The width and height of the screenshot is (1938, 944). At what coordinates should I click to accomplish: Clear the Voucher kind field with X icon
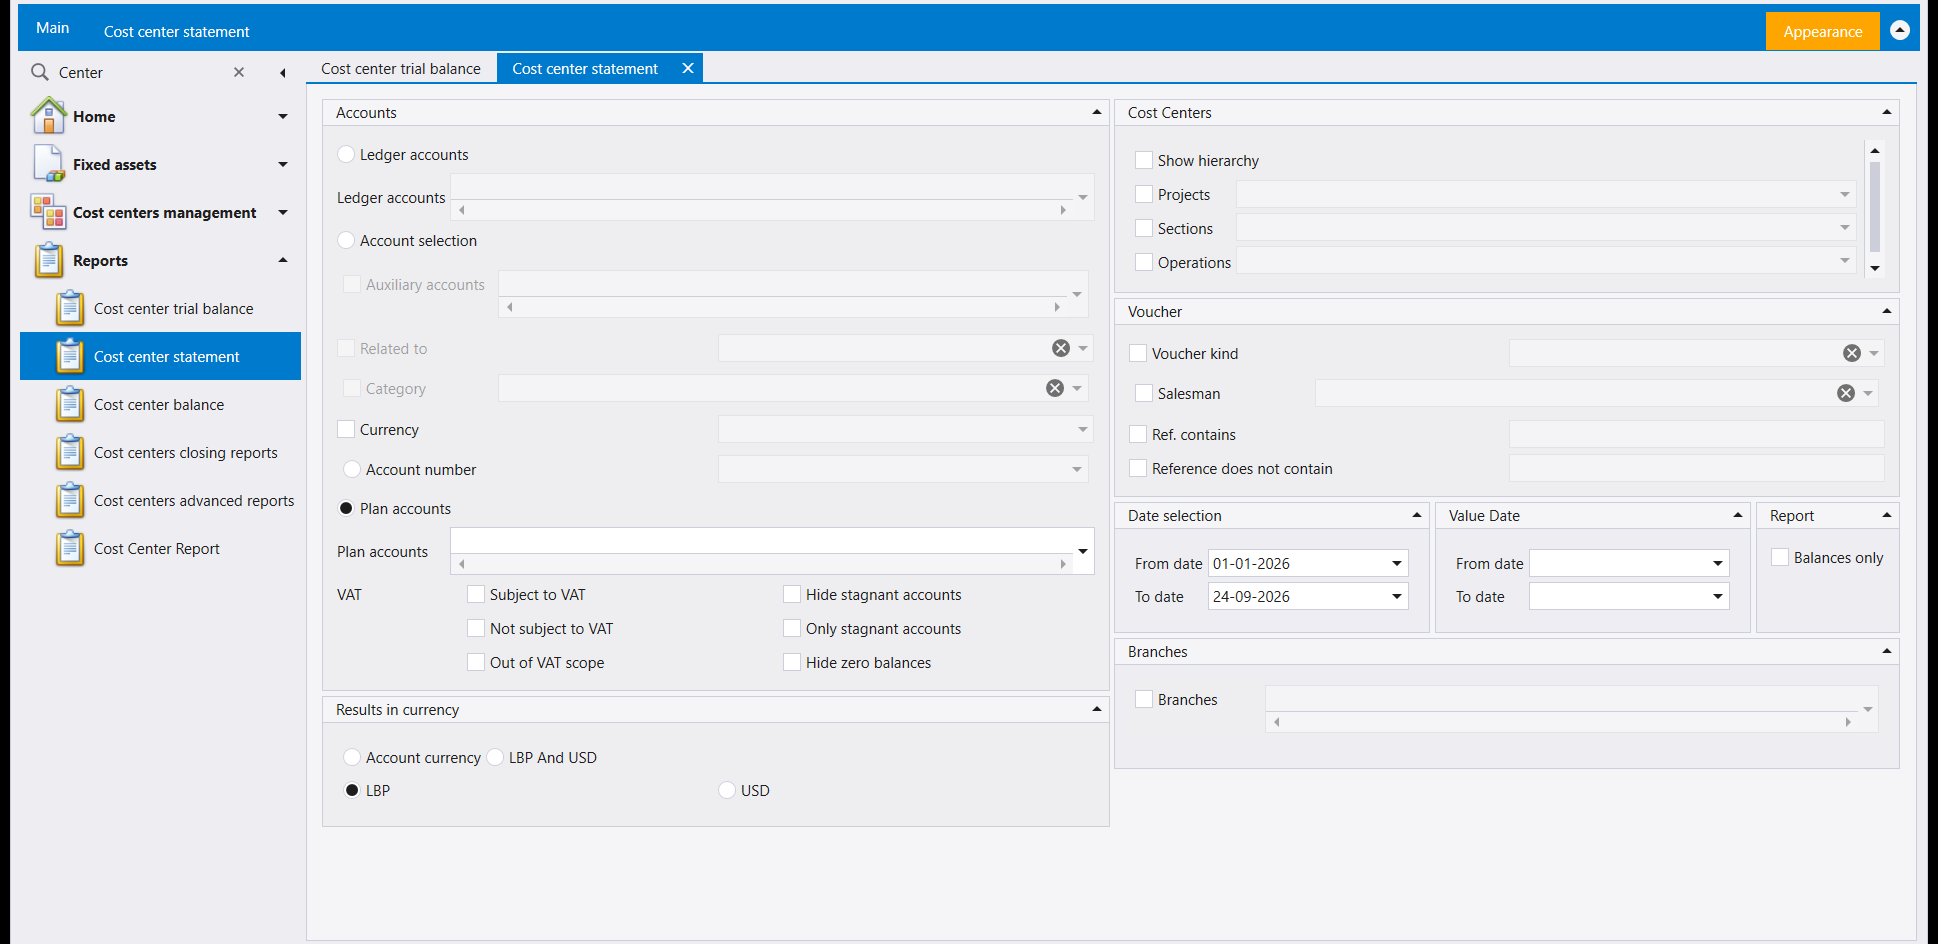tap(1852, 353)
